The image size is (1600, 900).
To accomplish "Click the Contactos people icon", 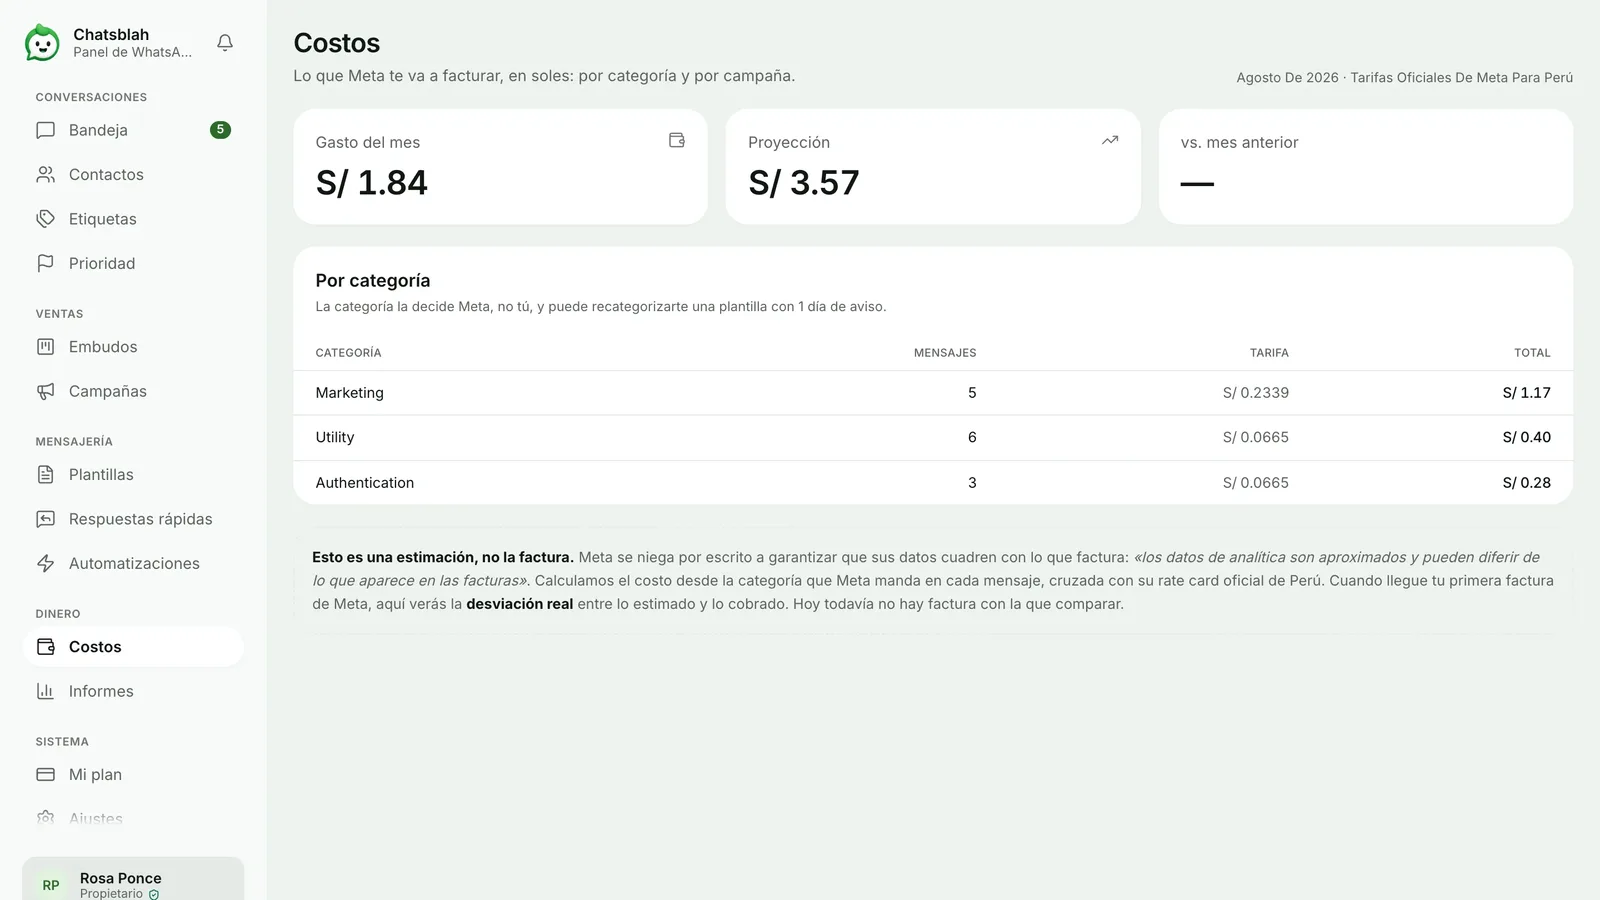I will (46, 174).
